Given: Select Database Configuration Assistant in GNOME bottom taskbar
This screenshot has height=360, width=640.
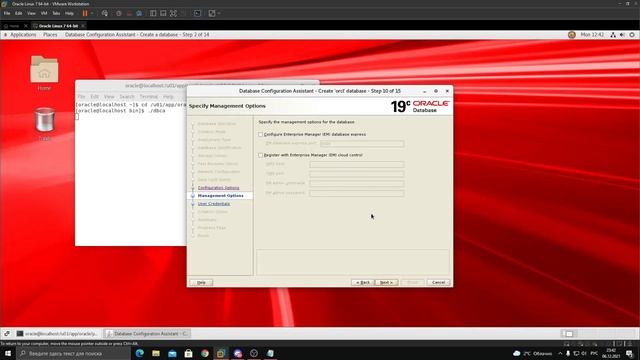Looking at the screenshot, I should [147, 333].
